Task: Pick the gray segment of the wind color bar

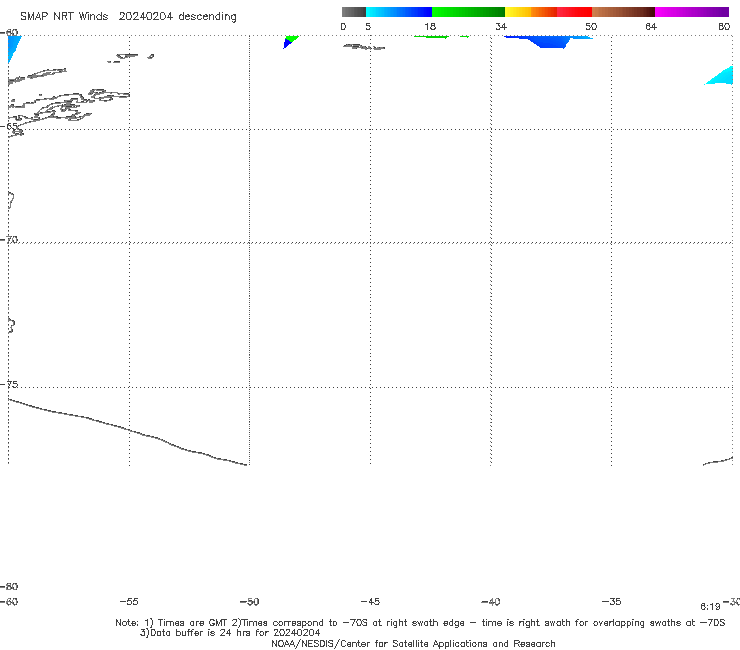Action: click(353, 12)
